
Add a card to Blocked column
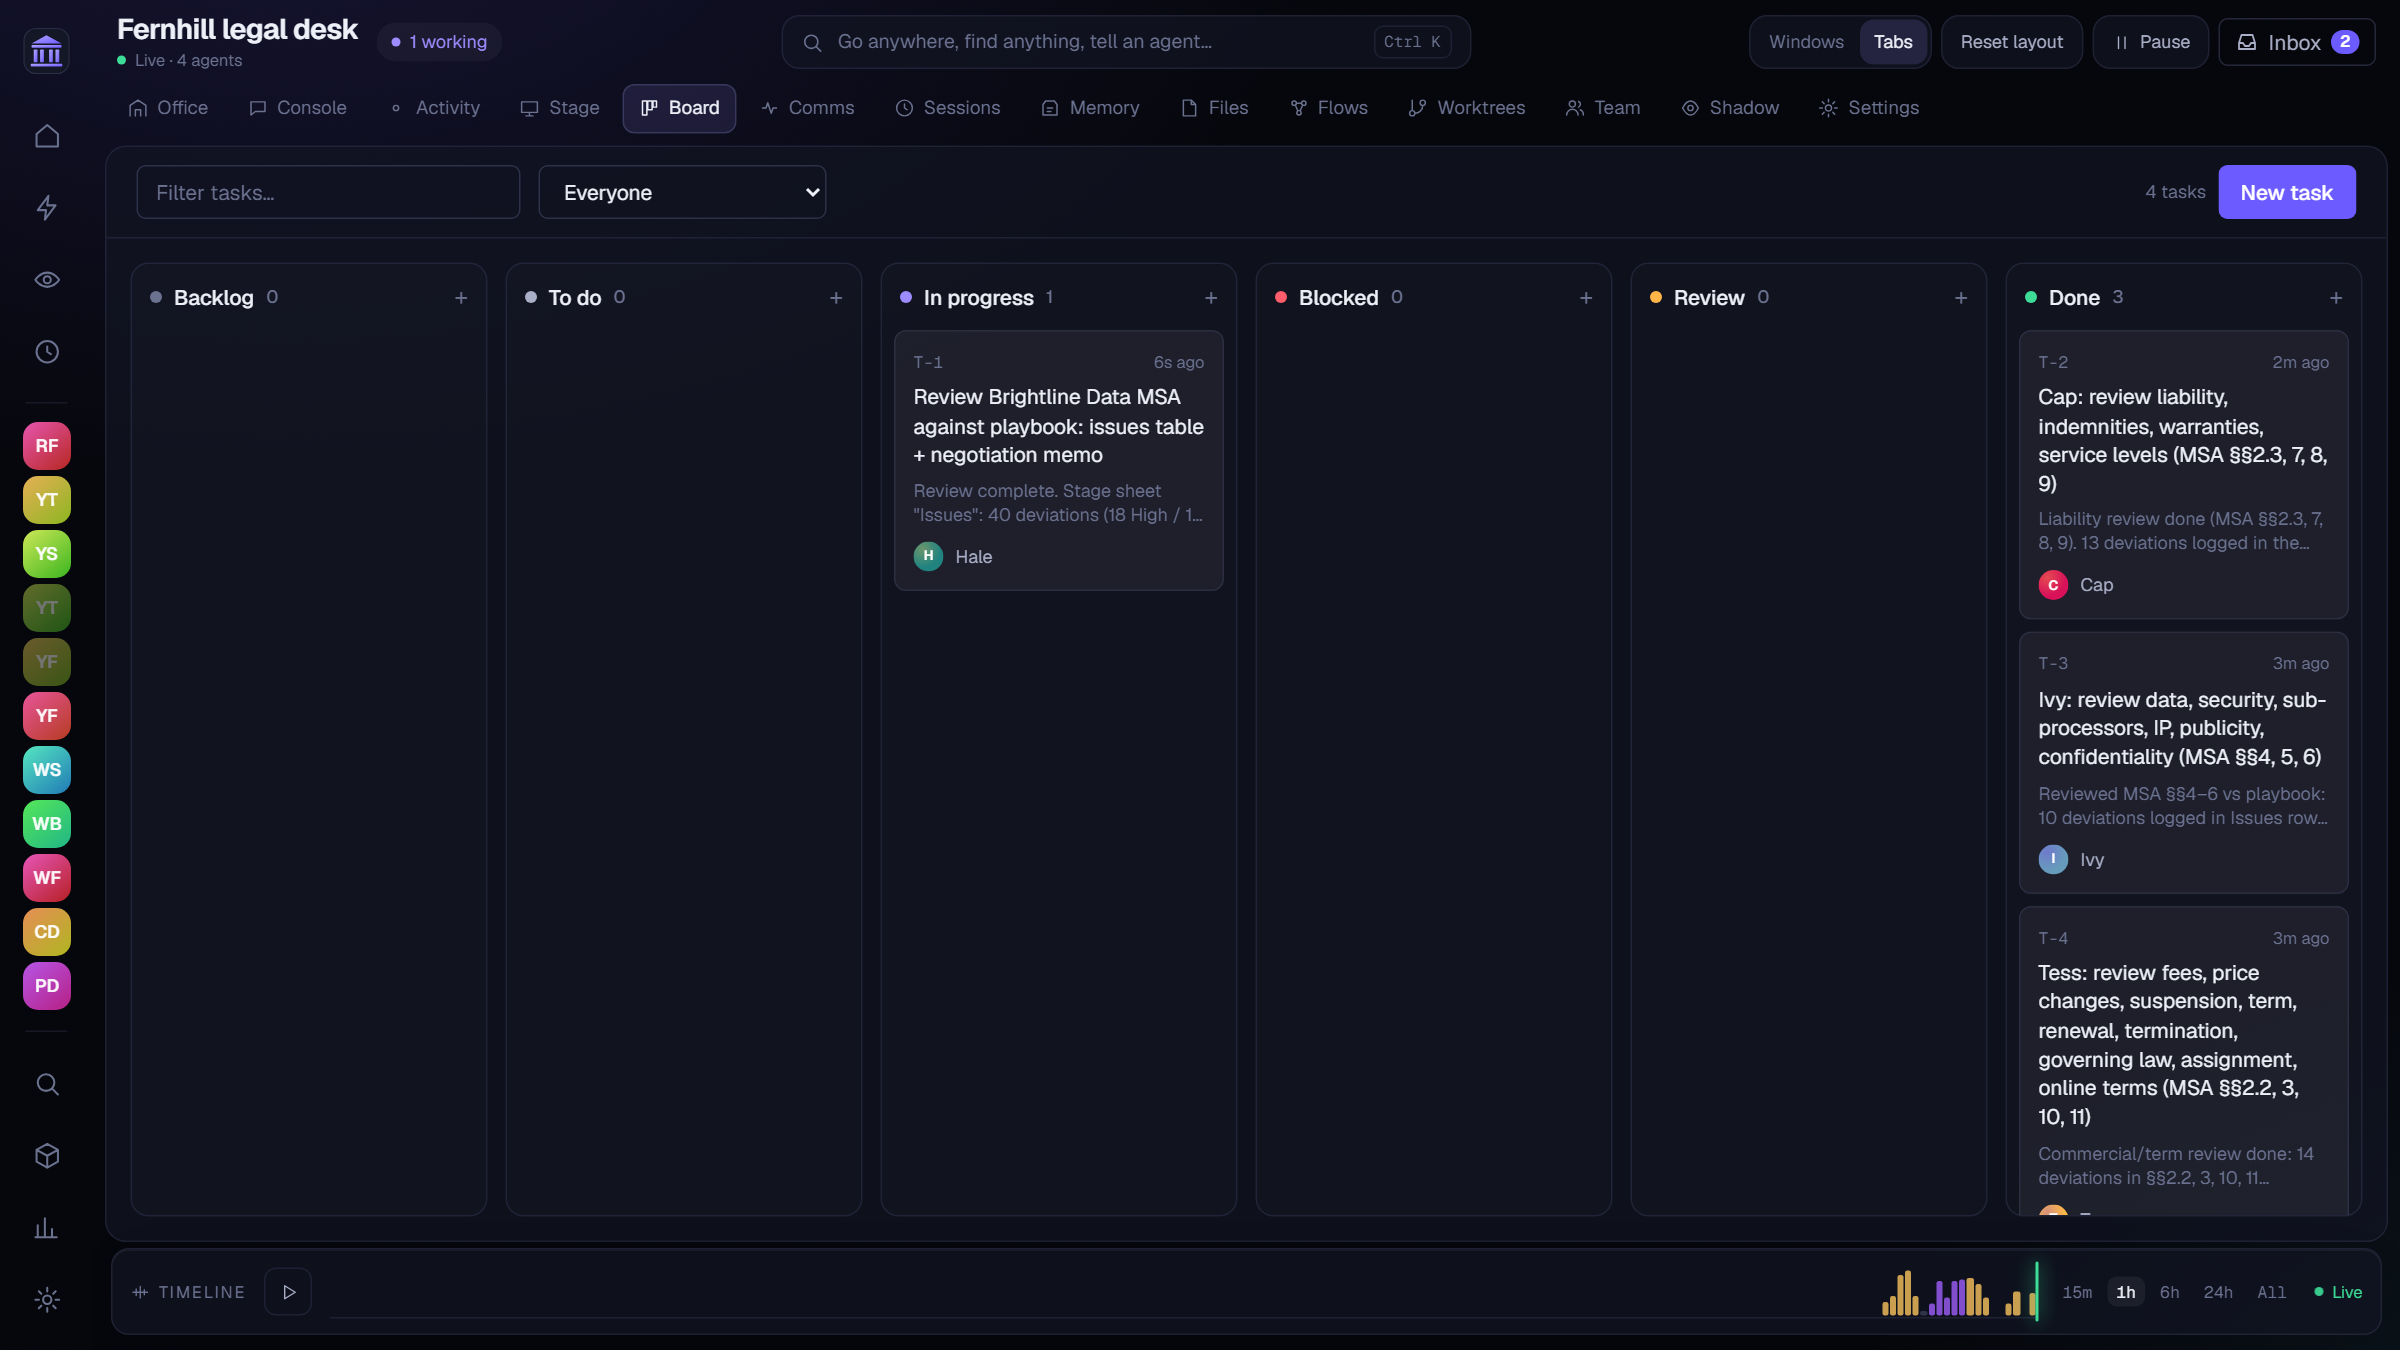[1586, 298]
